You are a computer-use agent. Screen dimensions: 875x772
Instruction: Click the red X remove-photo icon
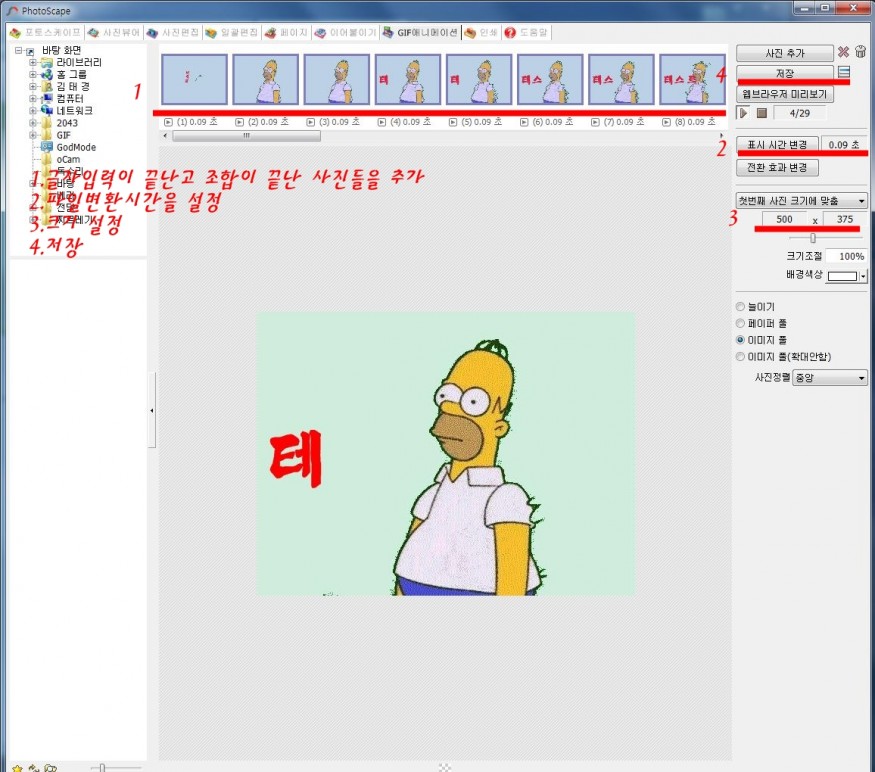point(843,52)
